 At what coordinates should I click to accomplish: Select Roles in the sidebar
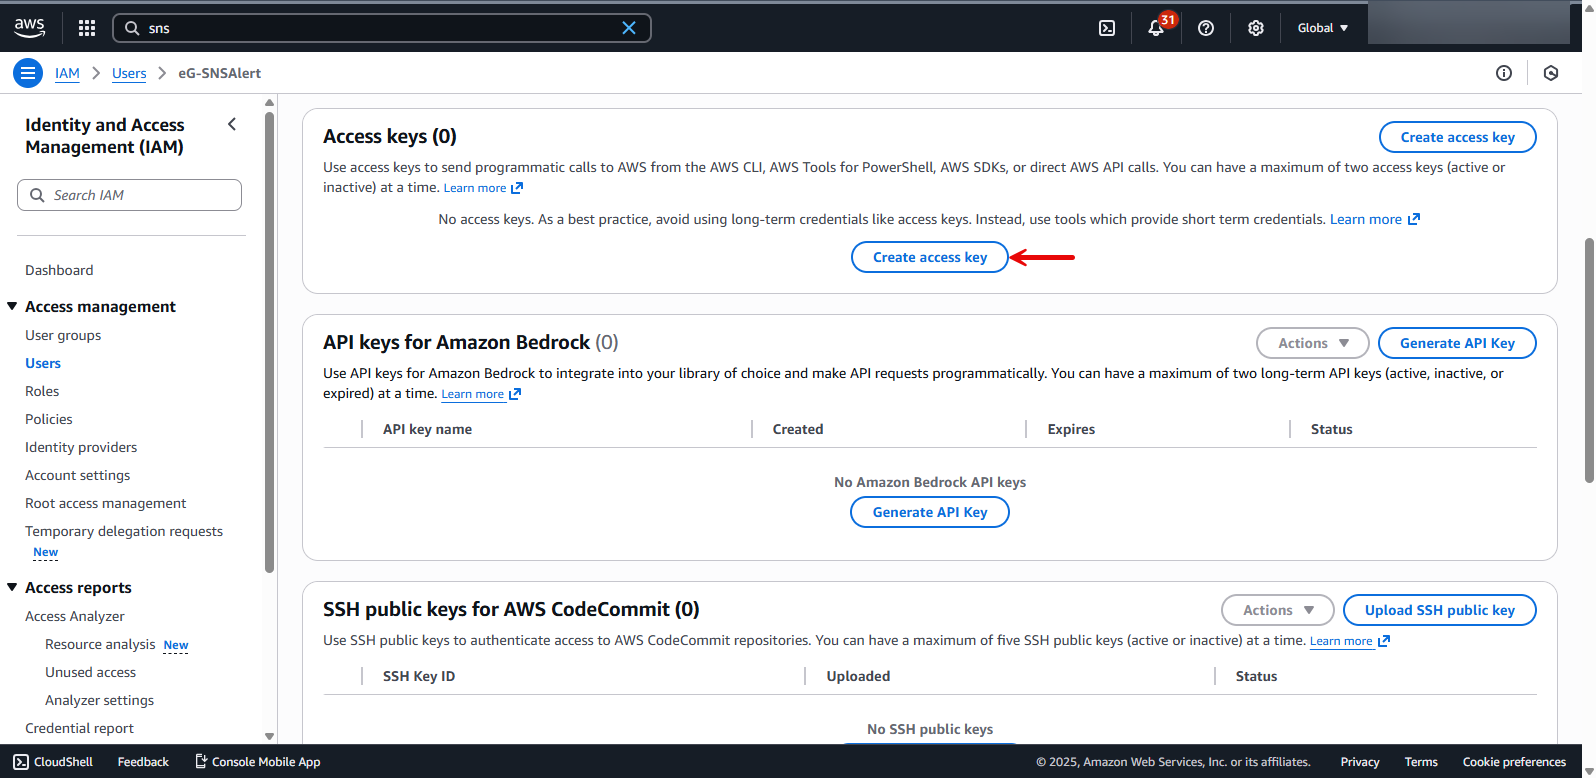[x=42, y=391]
